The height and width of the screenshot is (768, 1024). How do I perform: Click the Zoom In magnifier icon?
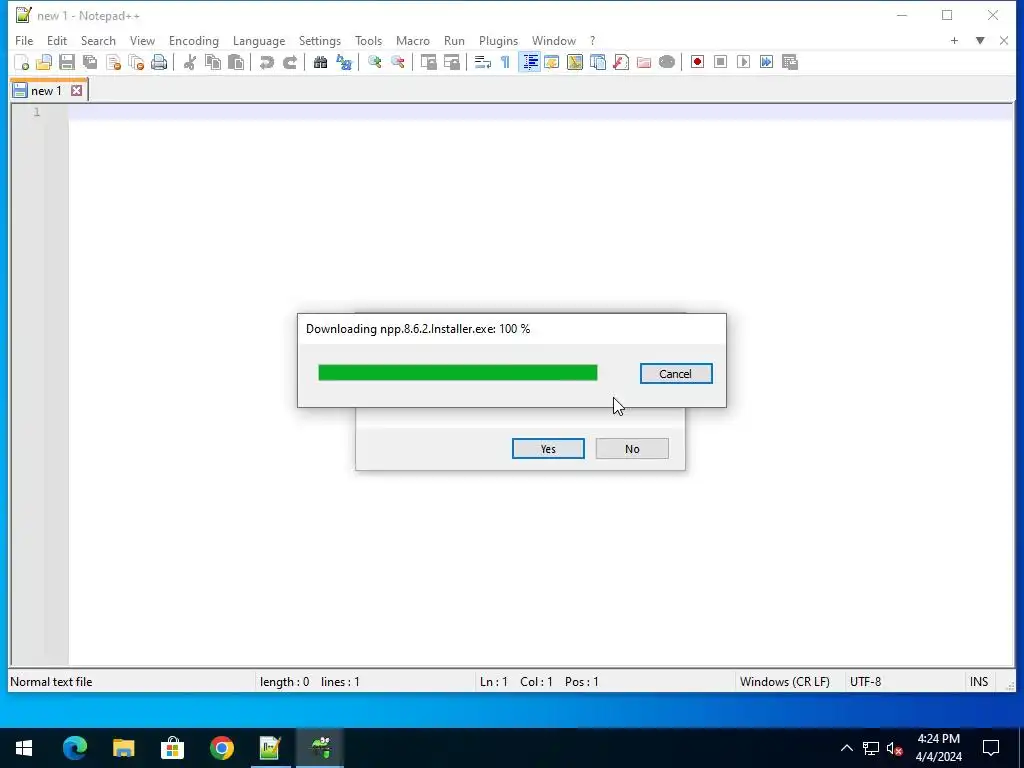click(x=374, y=62)
